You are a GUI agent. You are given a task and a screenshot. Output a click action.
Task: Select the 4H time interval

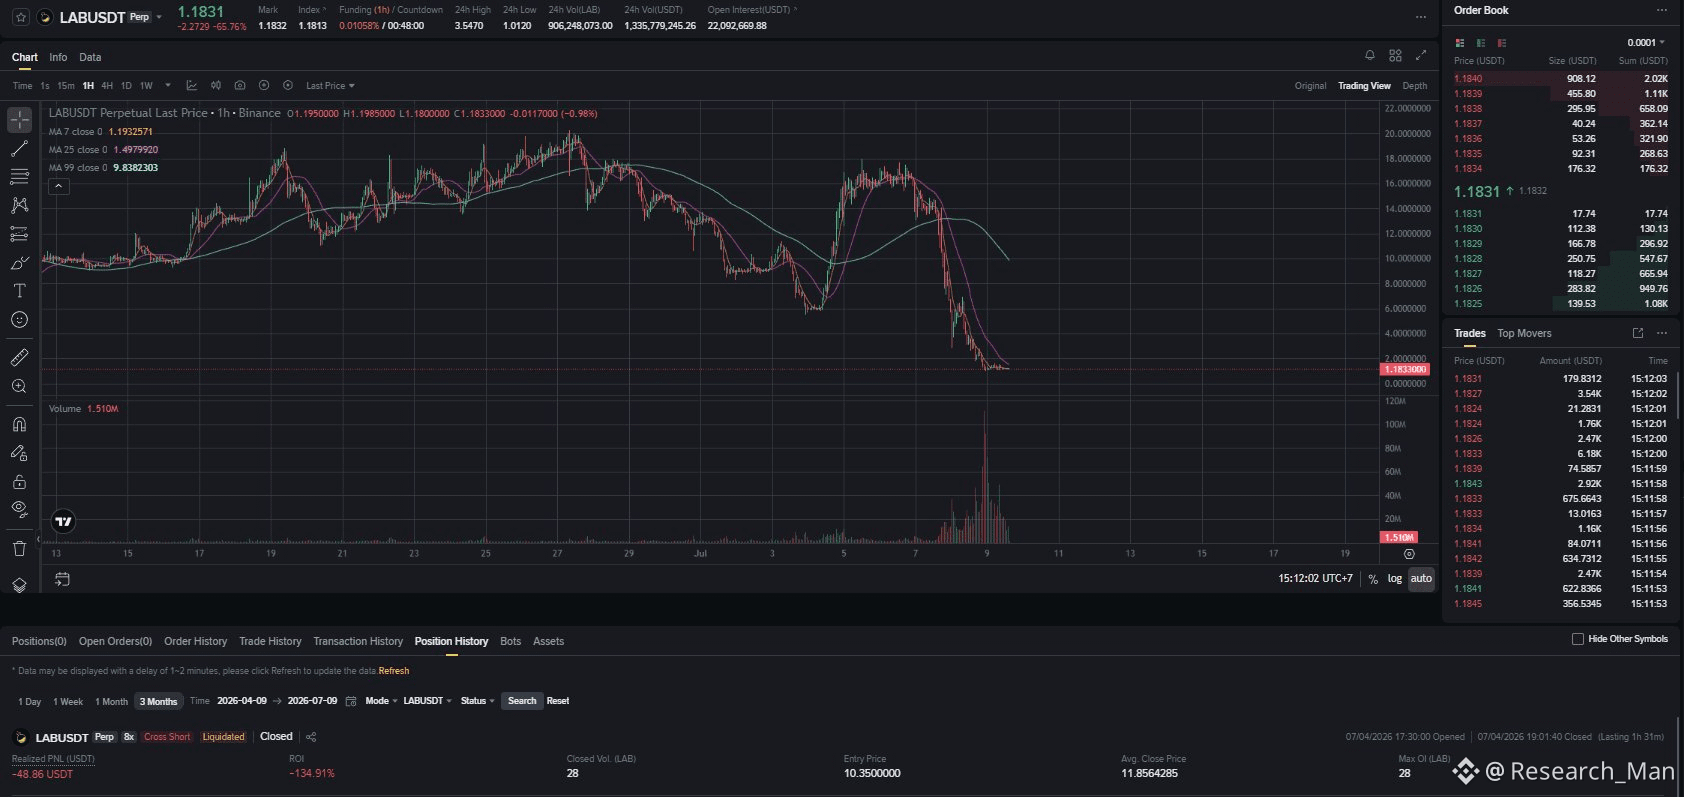107,86
